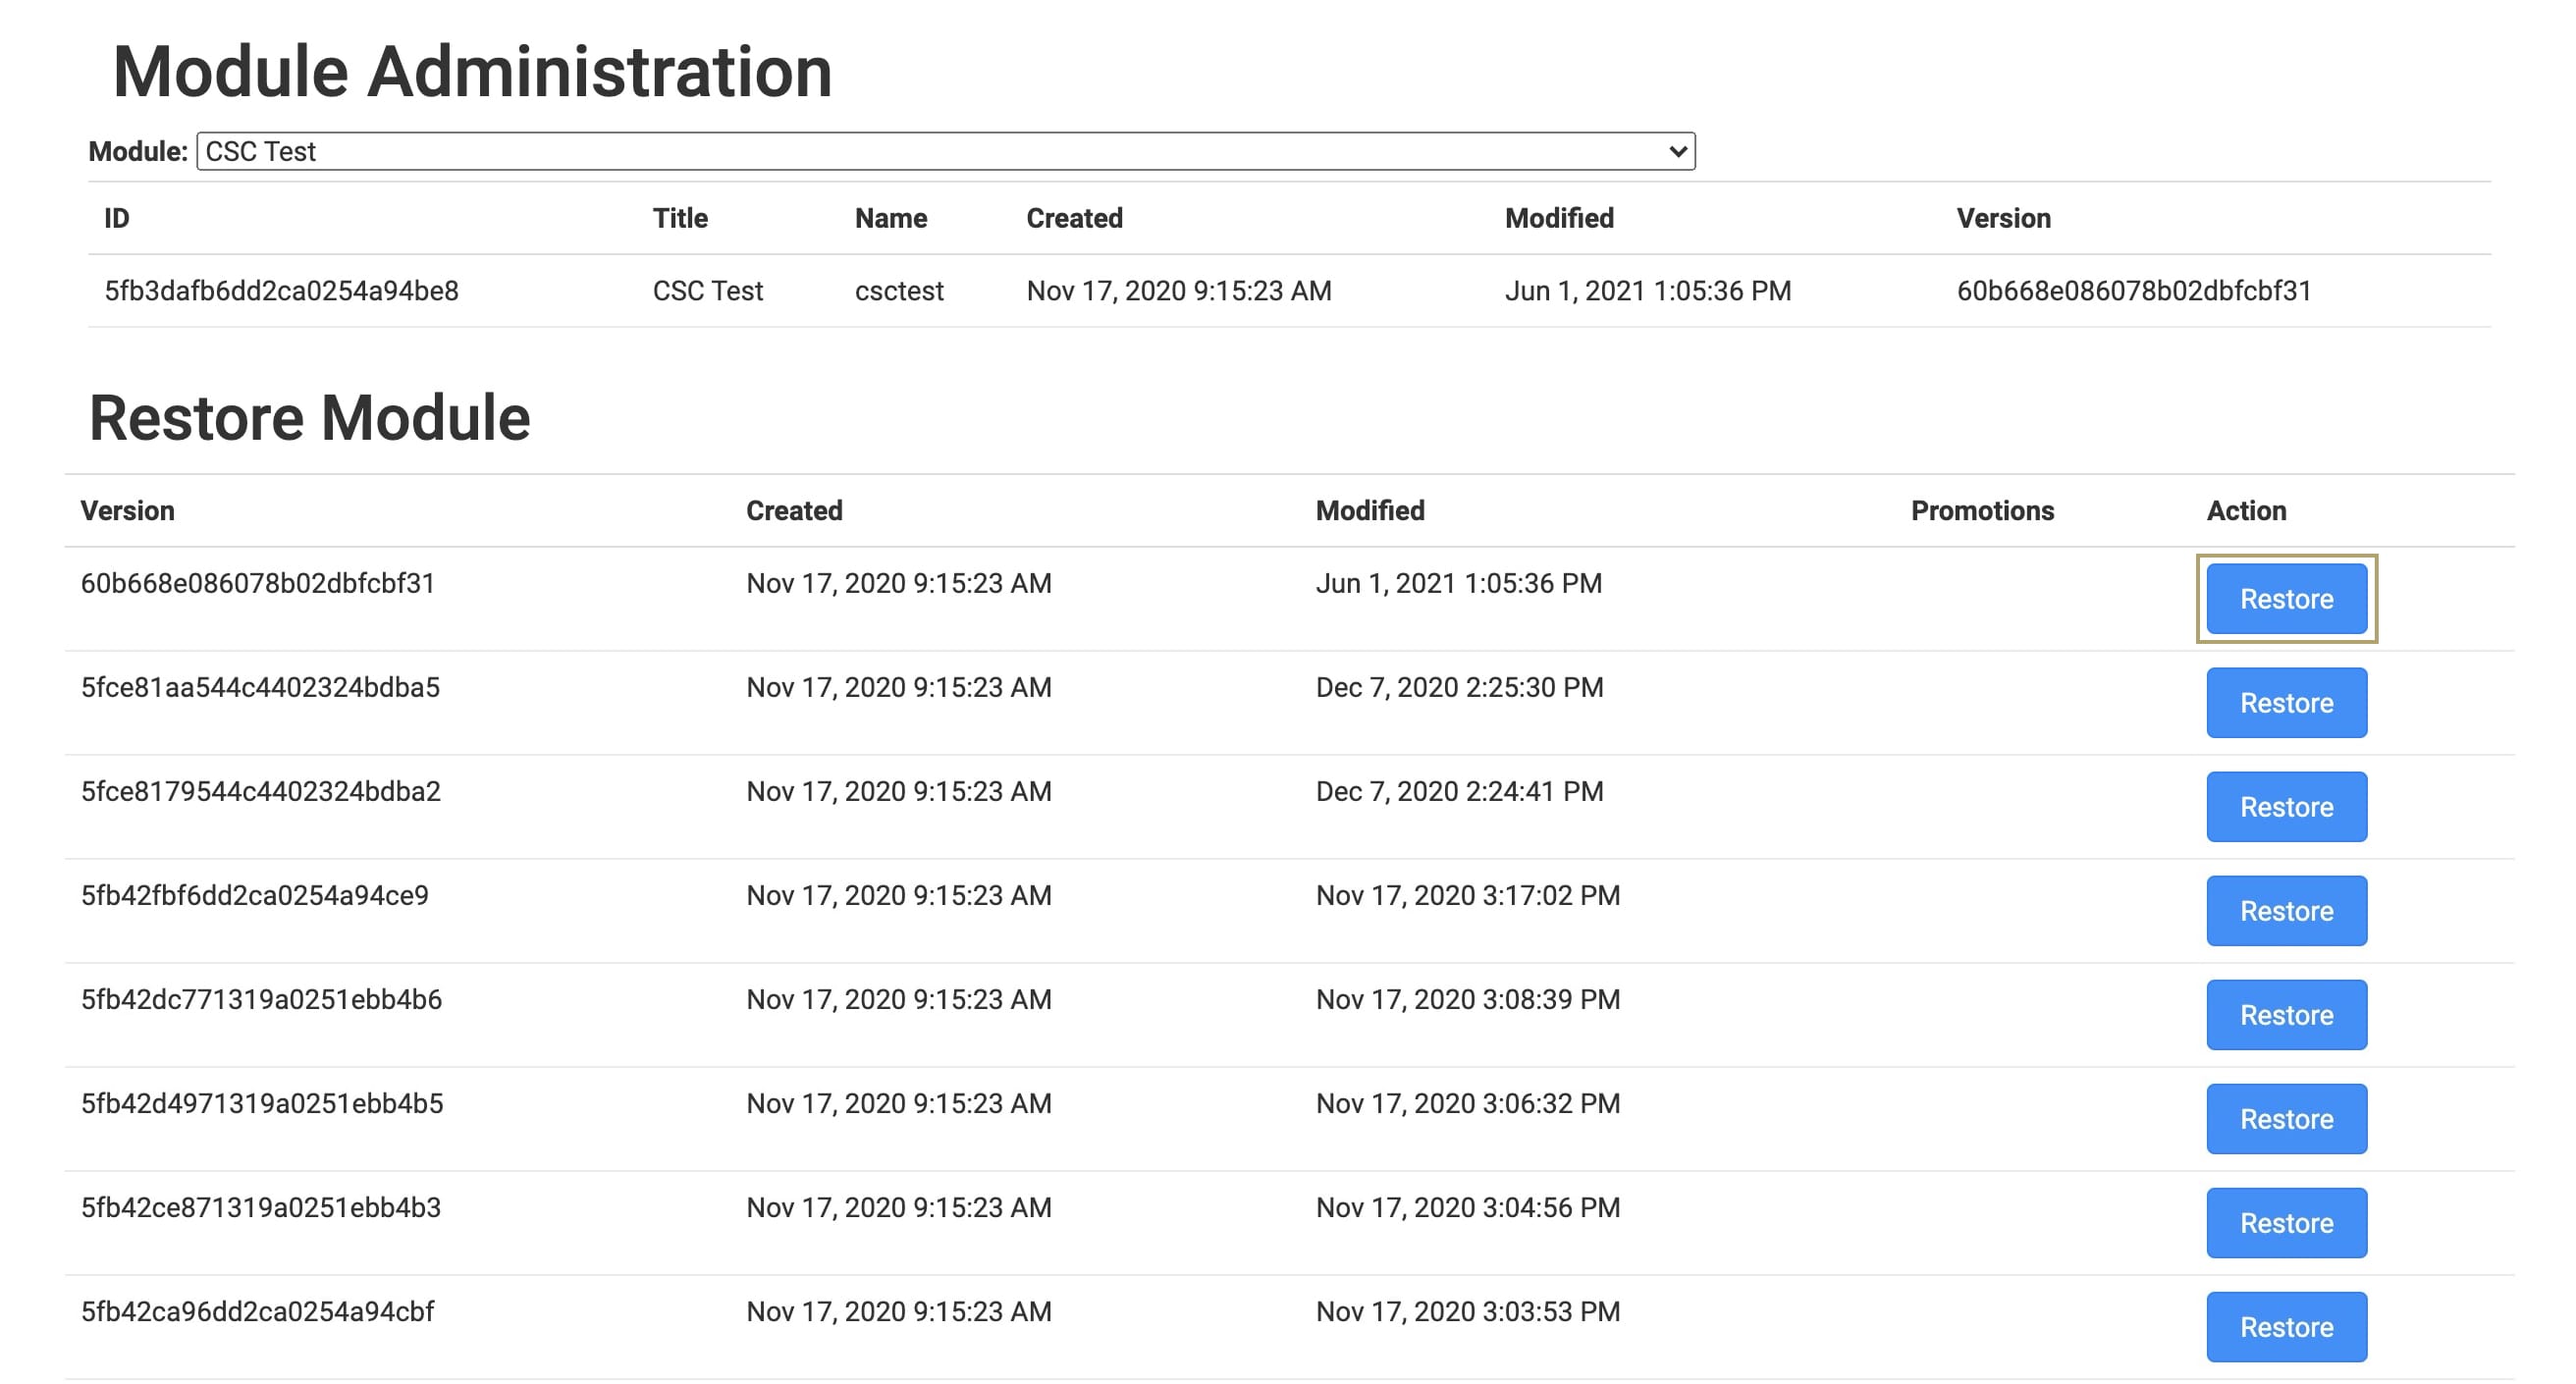Click modified date Nov 17, 2020 3:06:32 PM
2576x1384 pixels.
pyautogui.click(x=1468, y=1103)
